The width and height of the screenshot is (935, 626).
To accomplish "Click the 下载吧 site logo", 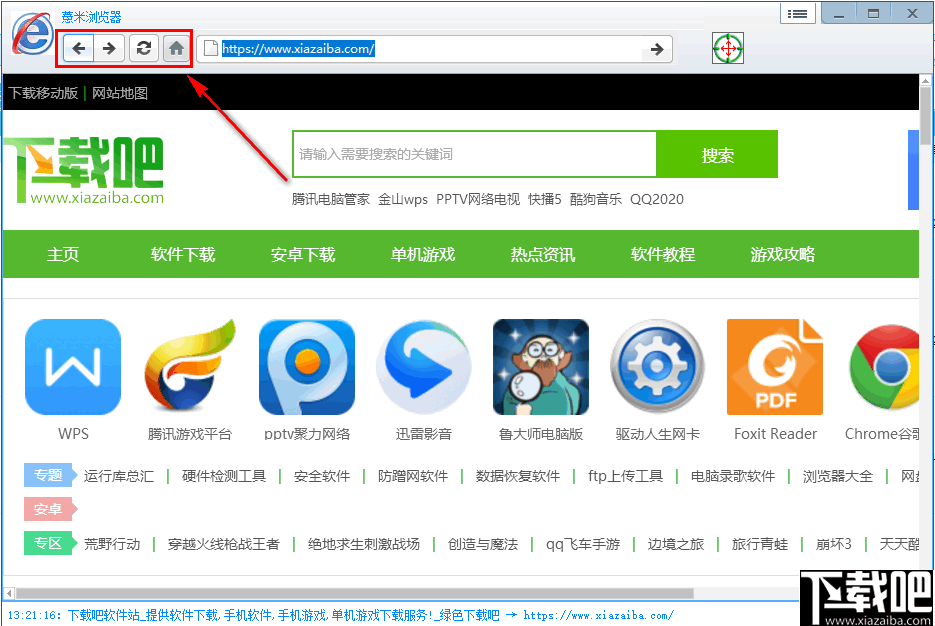I will pos(84,171).
